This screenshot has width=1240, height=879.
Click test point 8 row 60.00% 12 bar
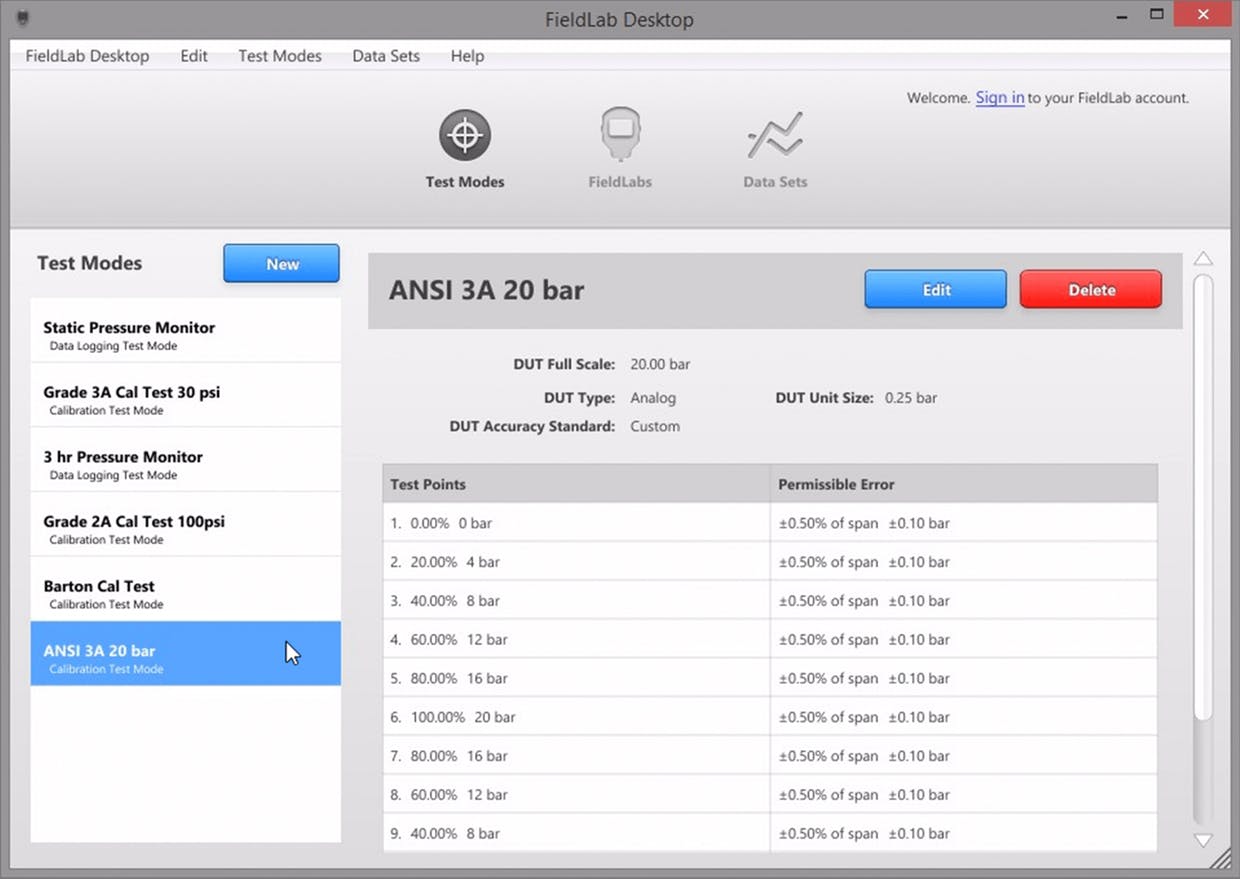576,795
